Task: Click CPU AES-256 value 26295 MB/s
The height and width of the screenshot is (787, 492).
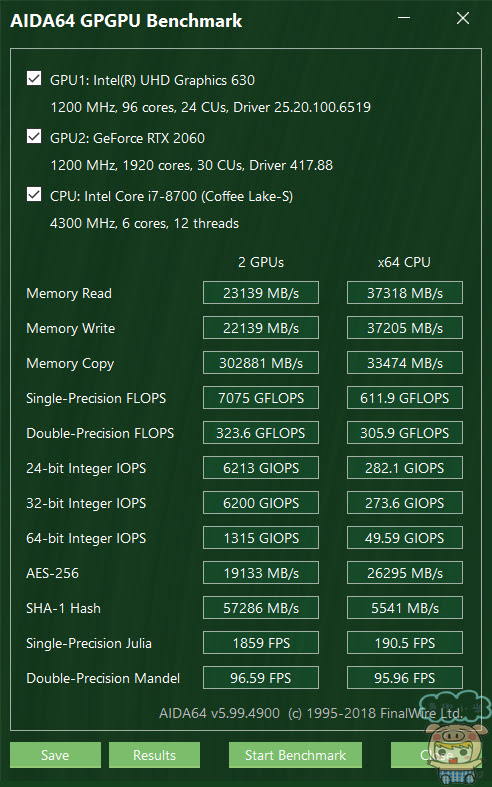Action: coord(405,573)
